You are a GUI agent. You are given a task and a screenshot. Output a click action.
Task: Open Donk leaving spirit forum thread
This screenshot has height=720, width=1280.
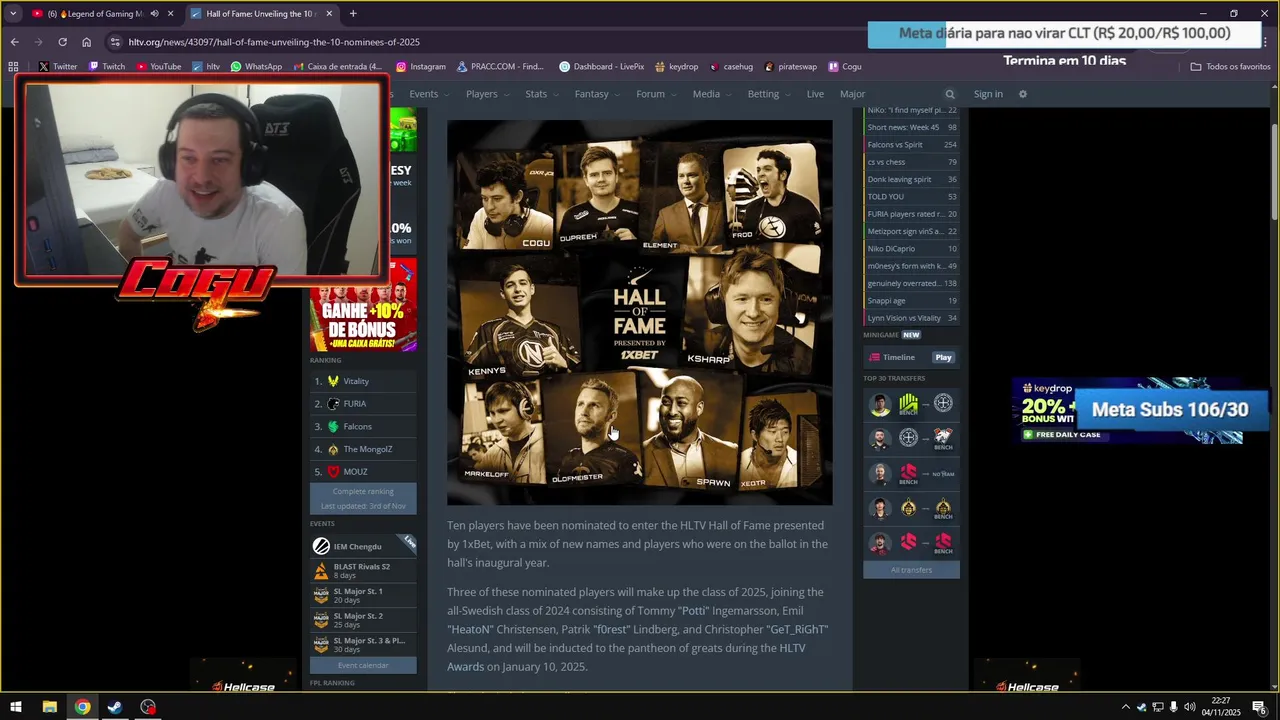[x=911, y=179]
